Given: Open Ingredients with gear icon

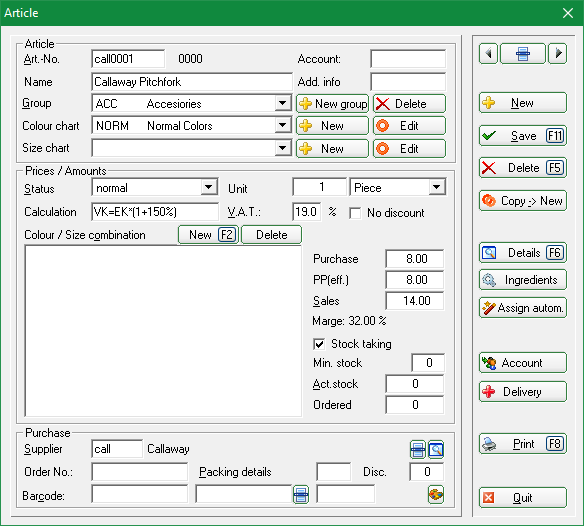Looking at the screenshot, I should click(523, 280).
